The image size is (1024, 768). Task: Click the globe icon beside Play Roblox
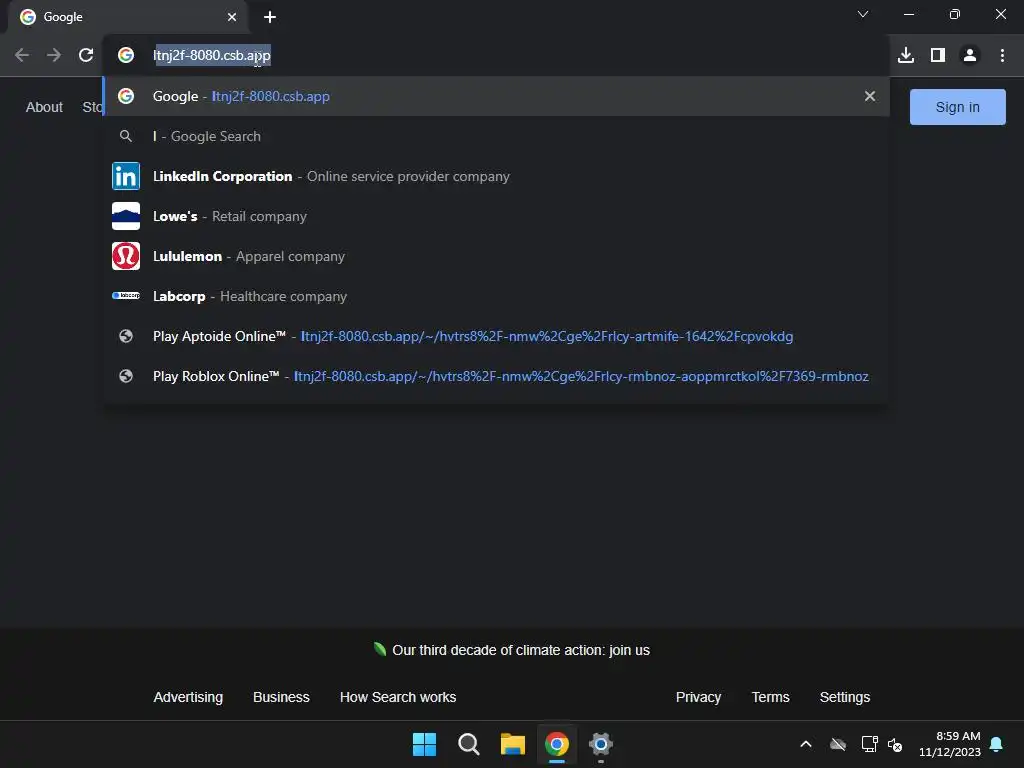126,376
